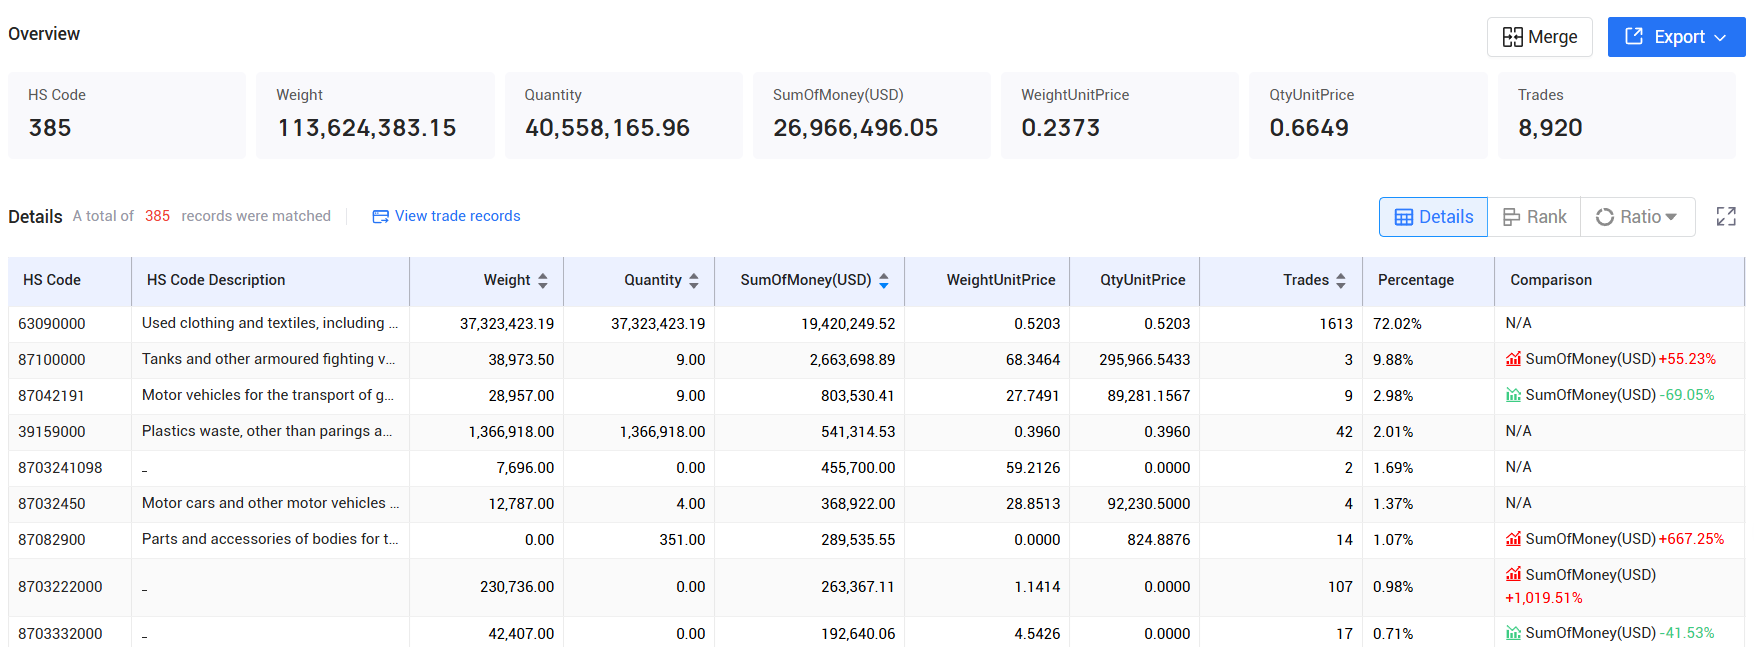Click the WeightUnitPrice column header
1754x647 pixels.
987,281
